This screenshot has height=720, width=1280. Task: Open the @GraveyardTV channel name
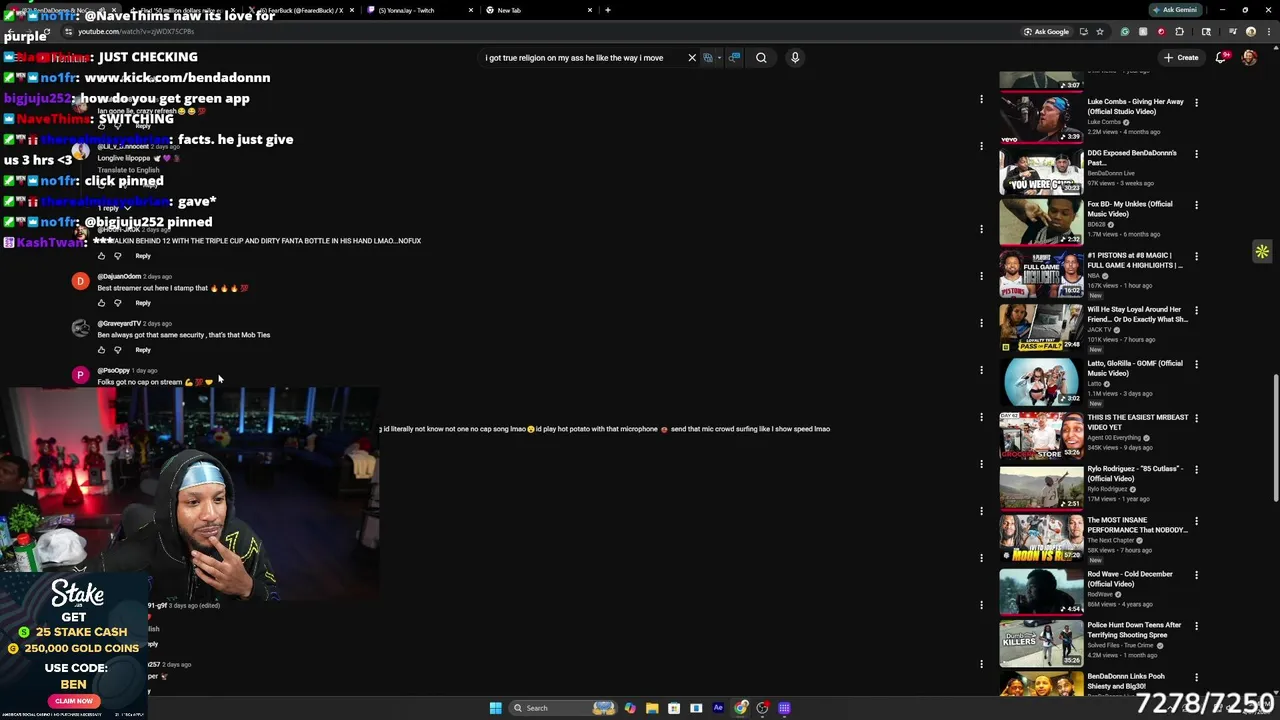119,324
